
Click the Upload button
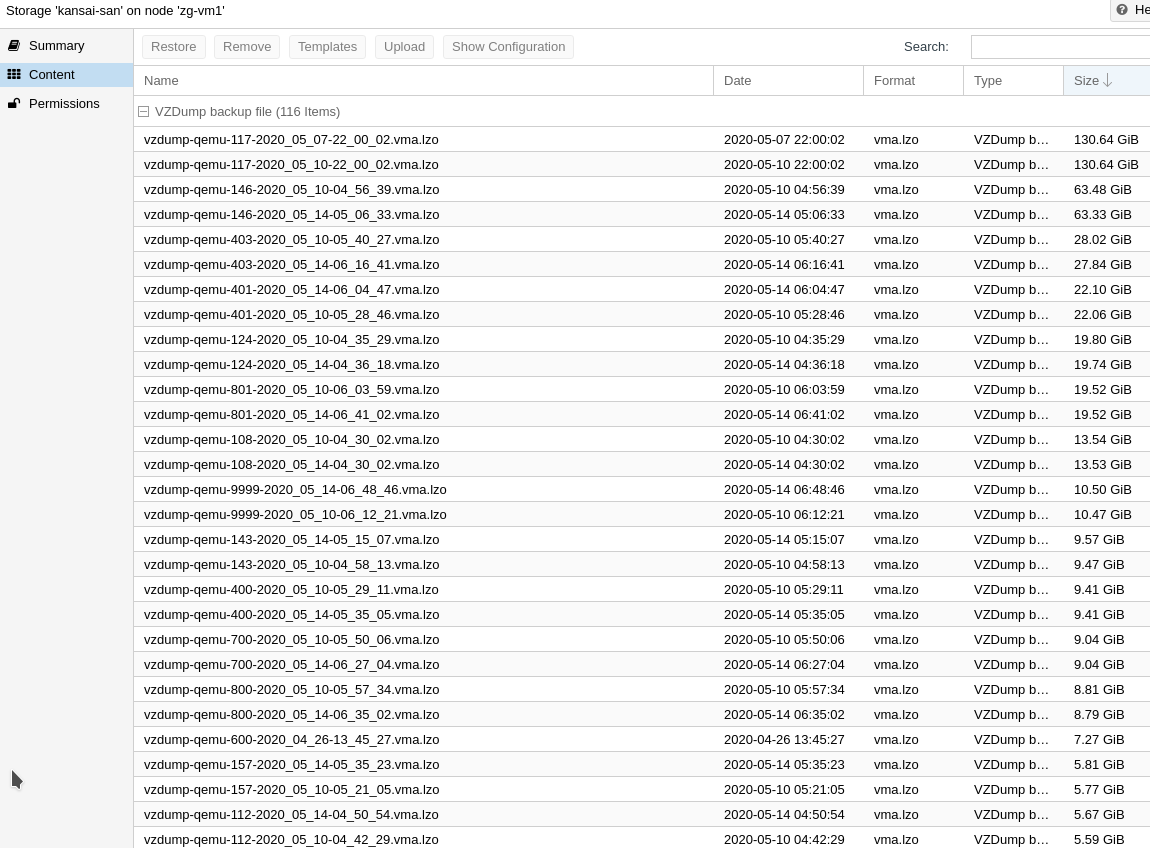click(x=404, y=46)
